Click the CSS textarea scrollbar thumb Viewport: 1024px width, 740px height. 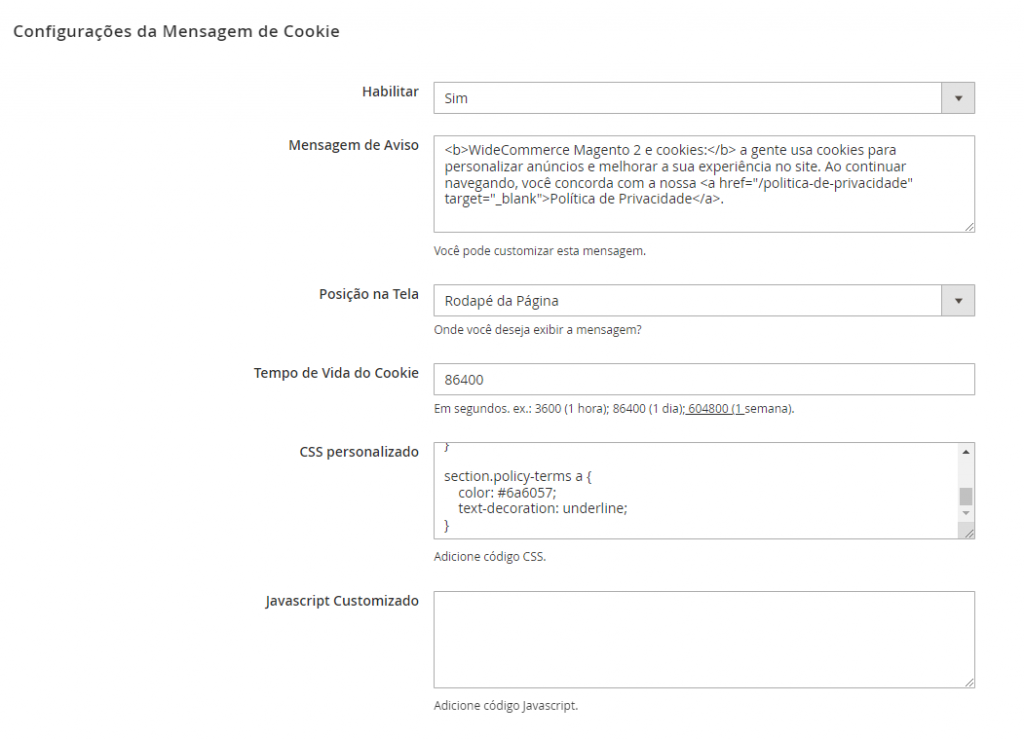coord(965,496)
